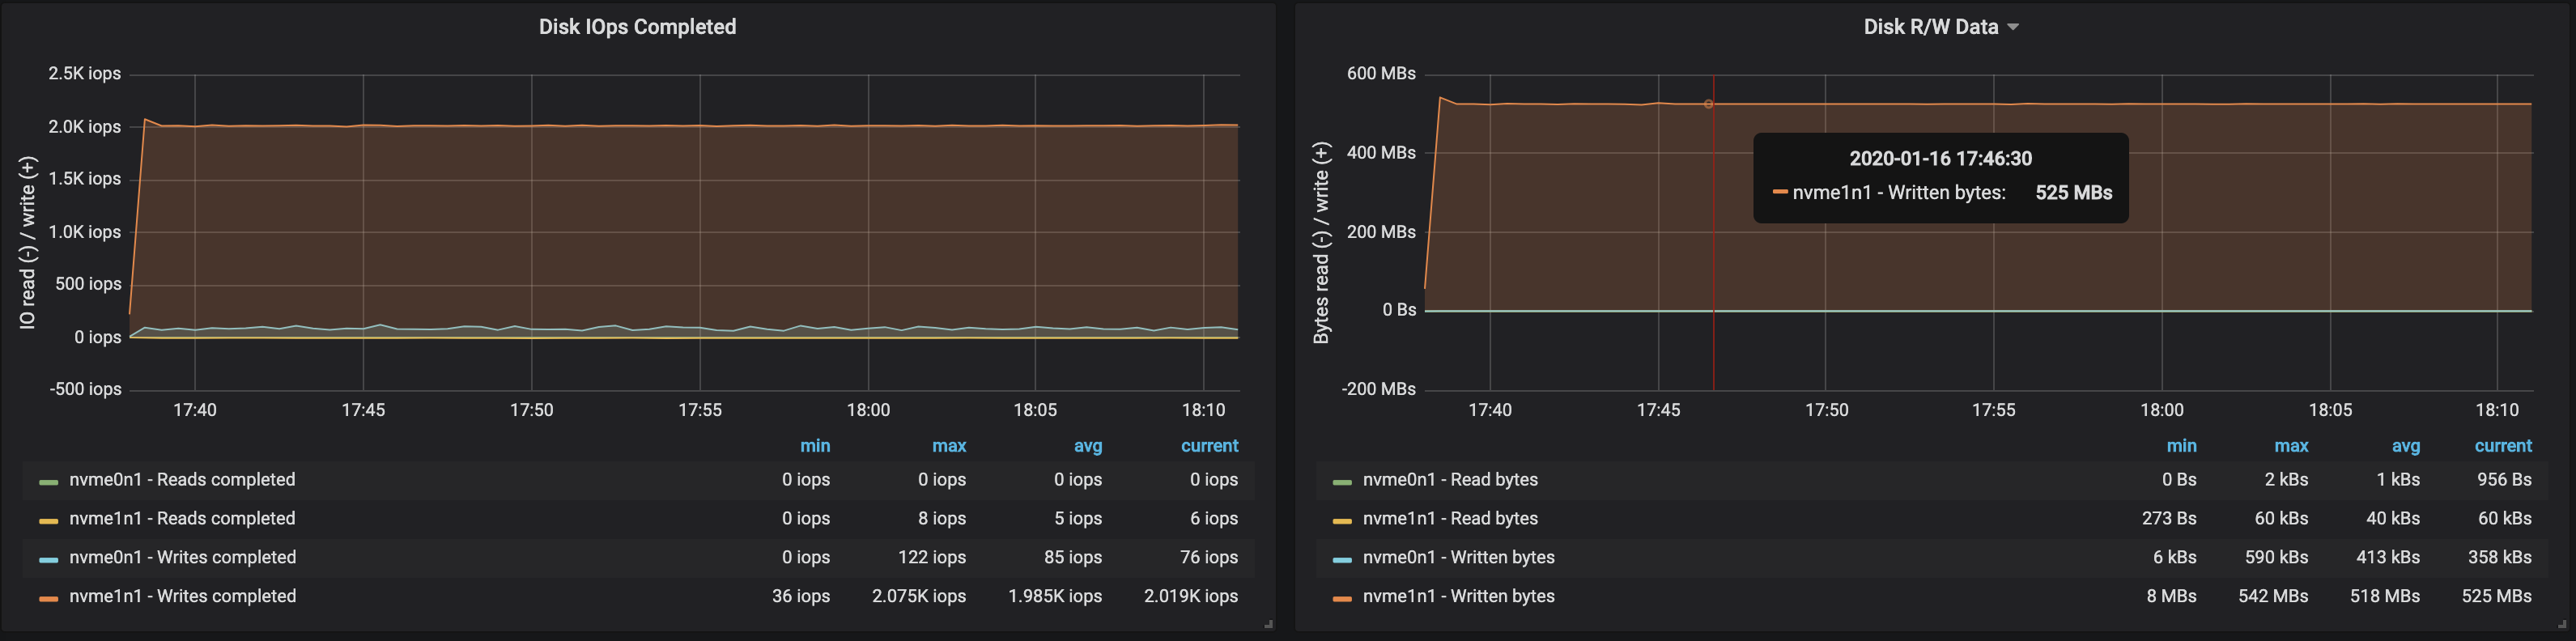Click the 2.0K iops y-axis label
Image resolution: width=2576 pixels, height=641 pixels.
point(84,127)
